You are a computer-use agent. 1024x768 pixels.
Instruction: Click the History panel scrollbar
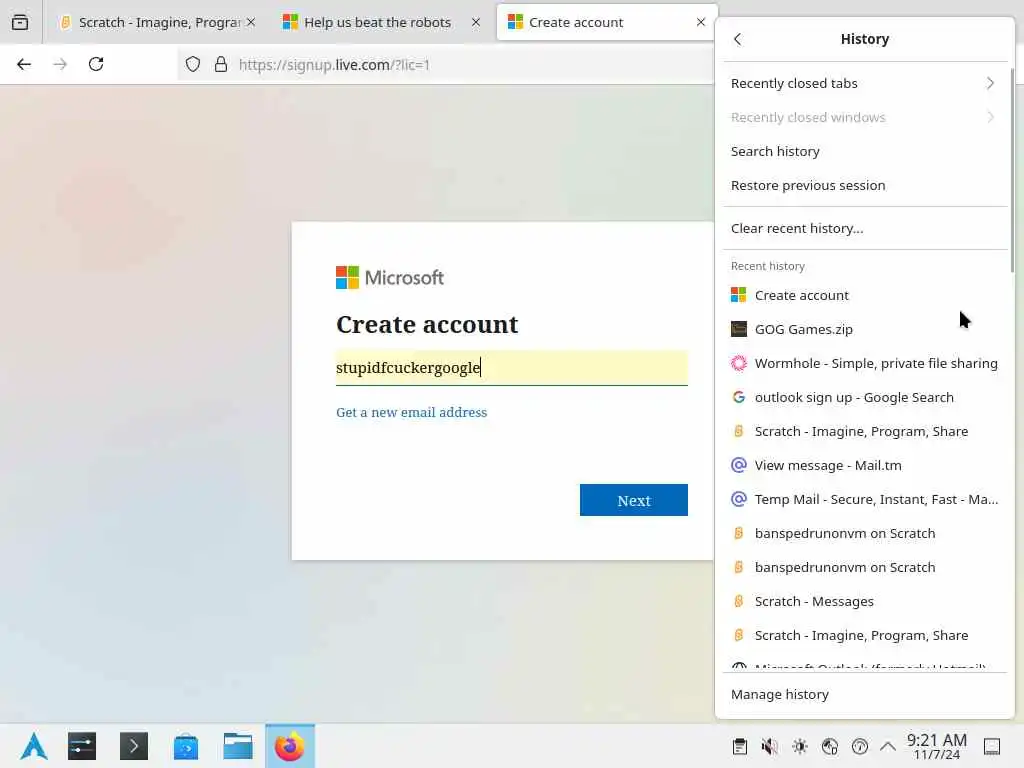click(1012, 170)
